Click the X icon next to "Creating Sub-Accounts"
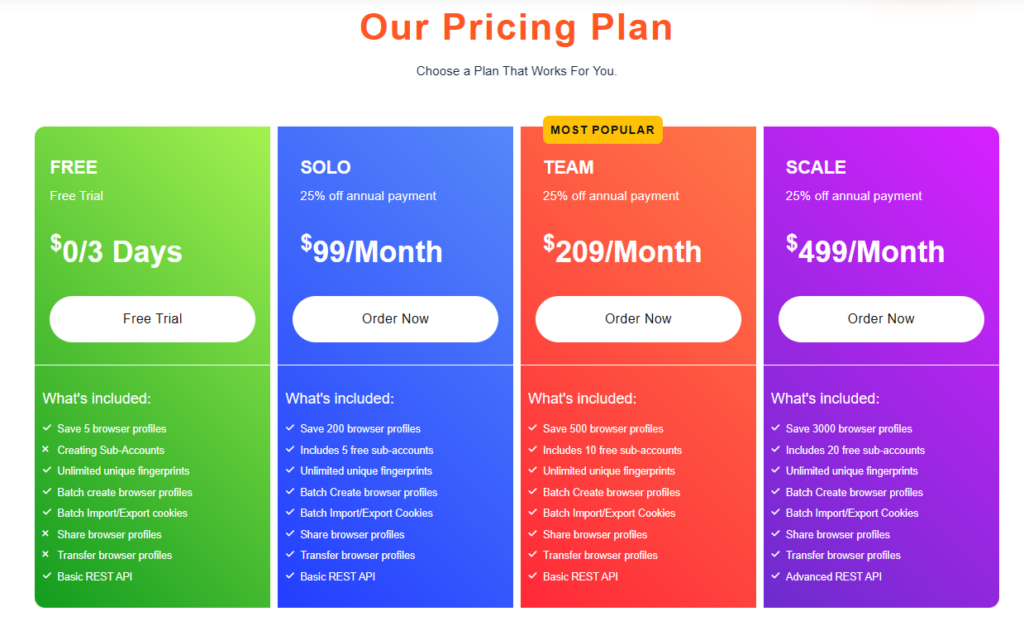The image size is (1024, 621). click(x=46, y=449)
